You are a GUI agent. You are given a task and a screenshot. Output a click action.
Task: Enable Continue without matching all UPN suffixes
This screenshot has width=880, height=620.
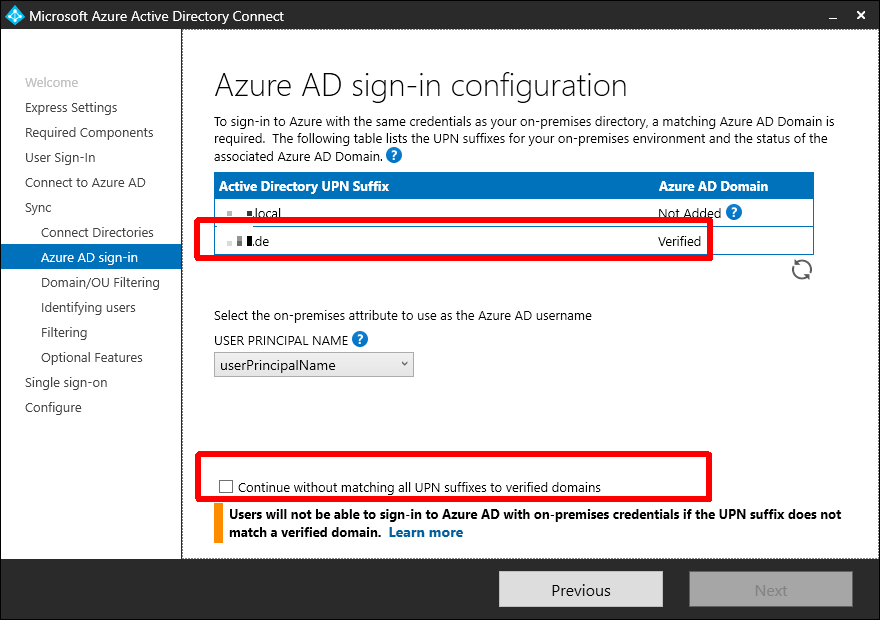226,487
